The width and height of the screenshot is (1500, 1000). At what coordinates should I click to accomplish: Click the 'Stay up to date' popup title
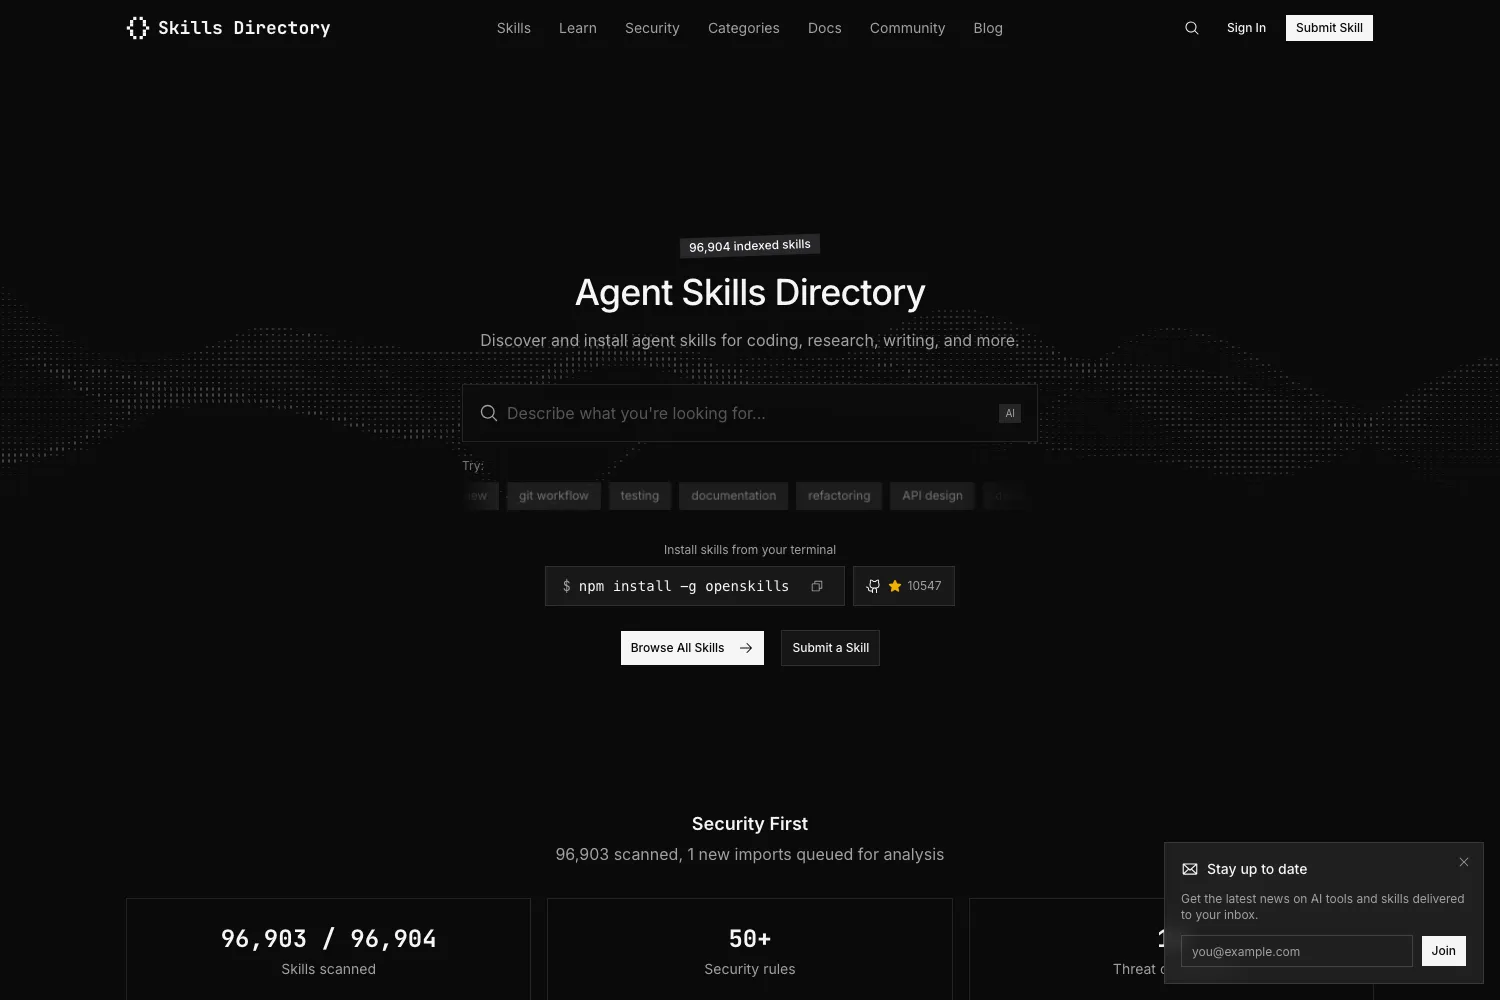1257,869
